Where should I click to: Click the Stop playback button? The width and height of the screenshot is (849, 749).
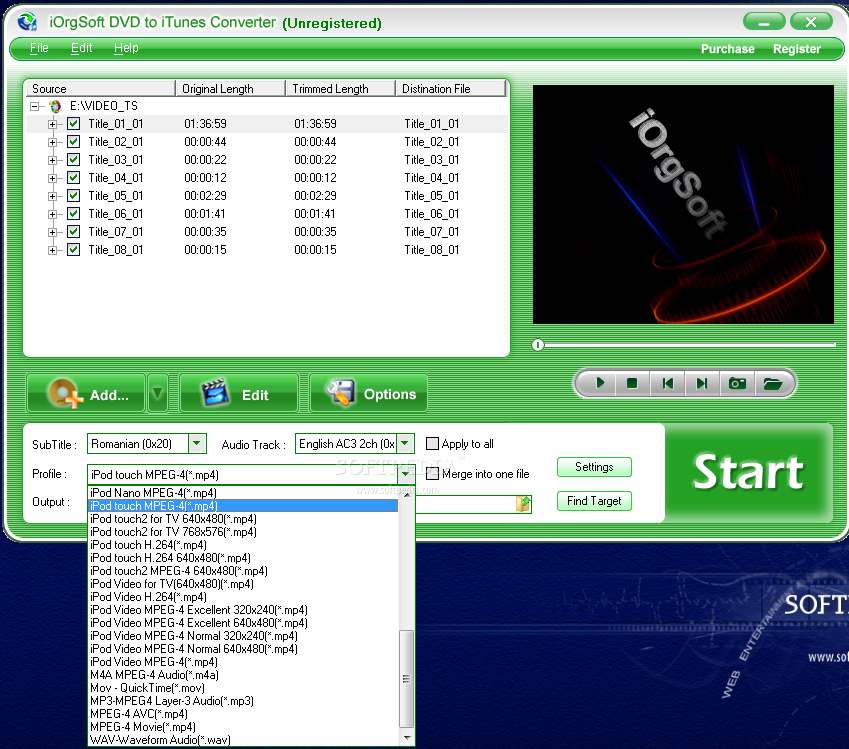(x=632, y=383)
